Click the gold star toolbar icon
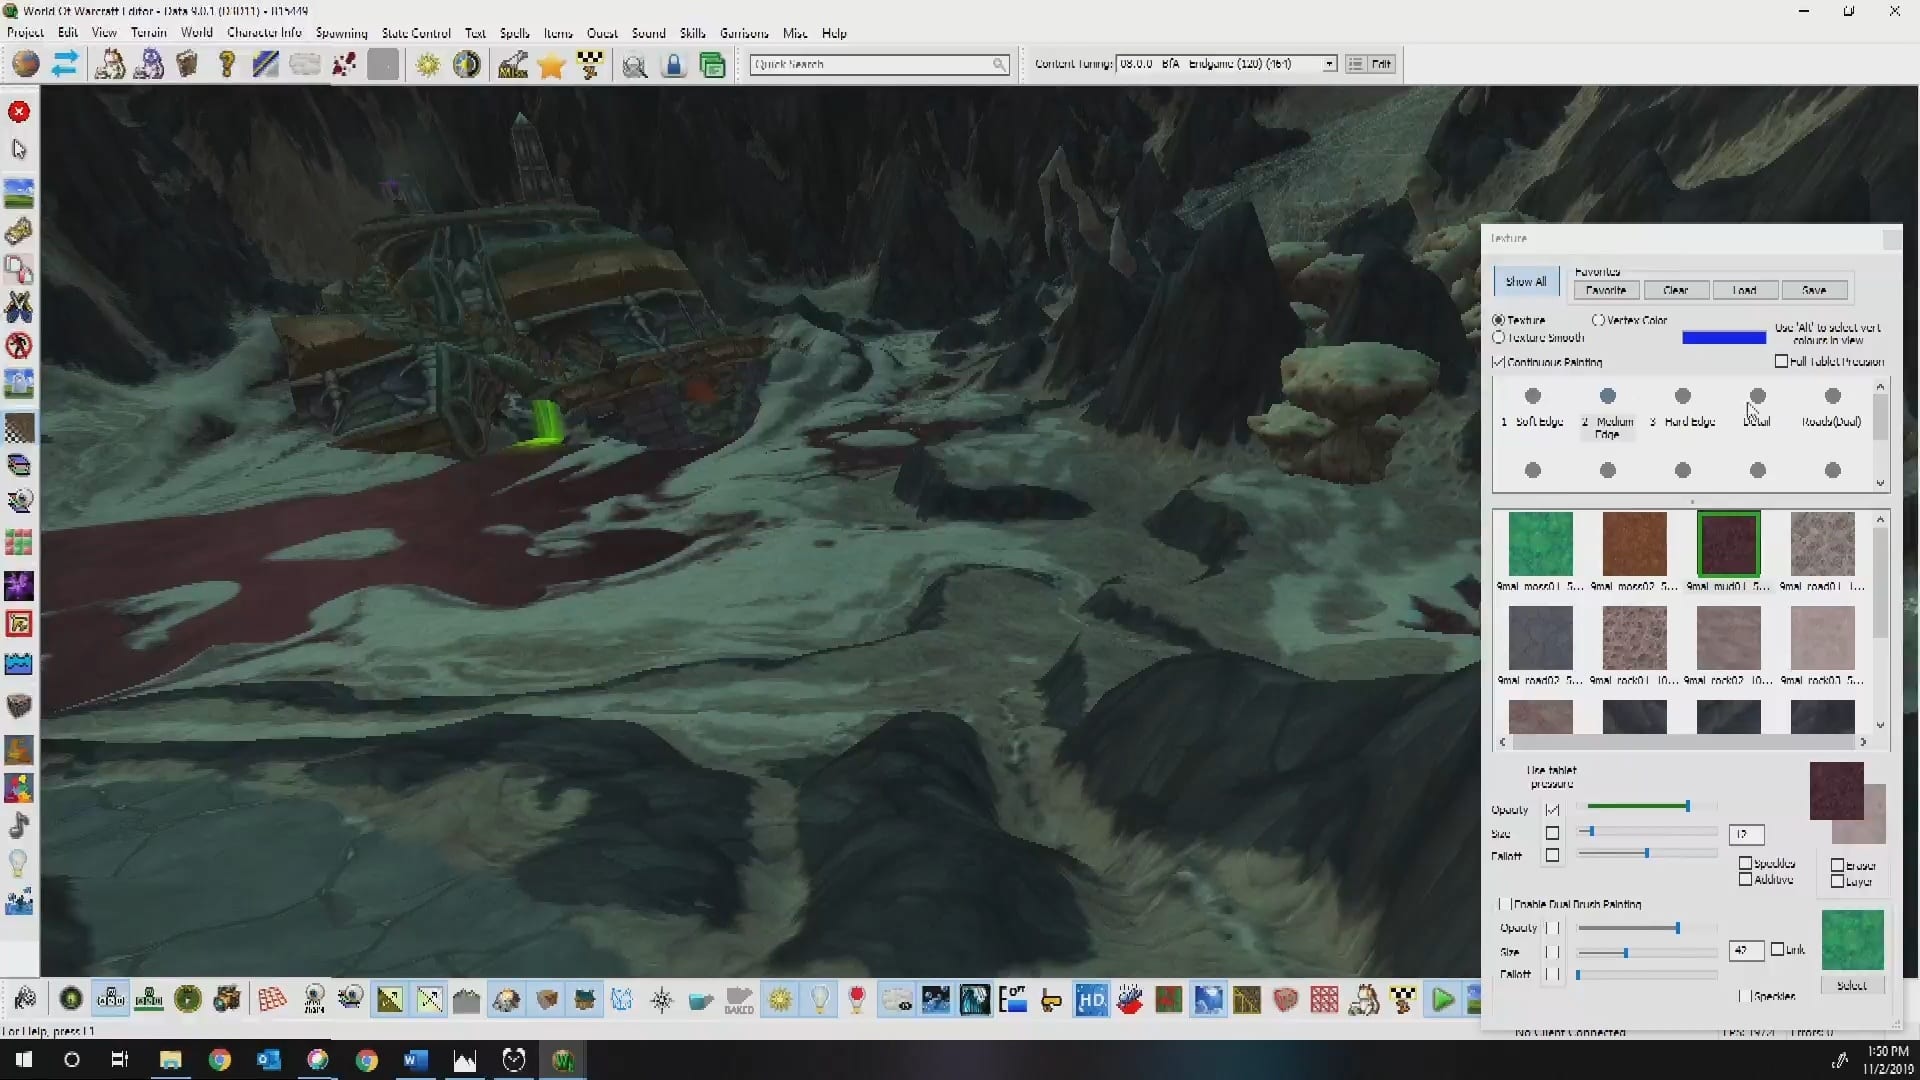This screenshot has height=1080, width=1920. coord(551,65)
